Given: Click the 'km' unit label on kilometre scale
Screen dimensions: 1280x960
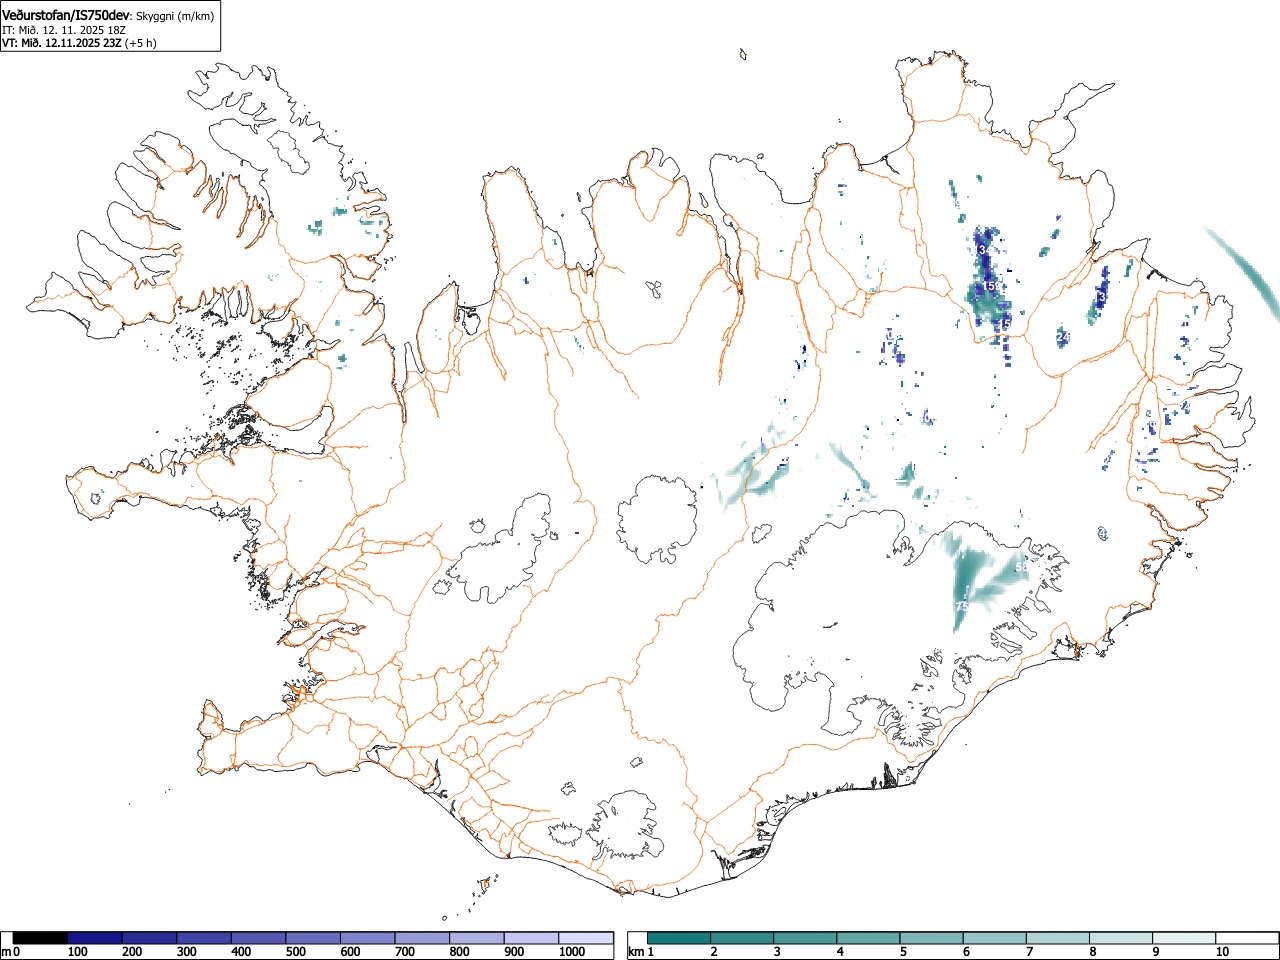Looking at the screenshot, I should pyautogui.click(x=636, y=952).
